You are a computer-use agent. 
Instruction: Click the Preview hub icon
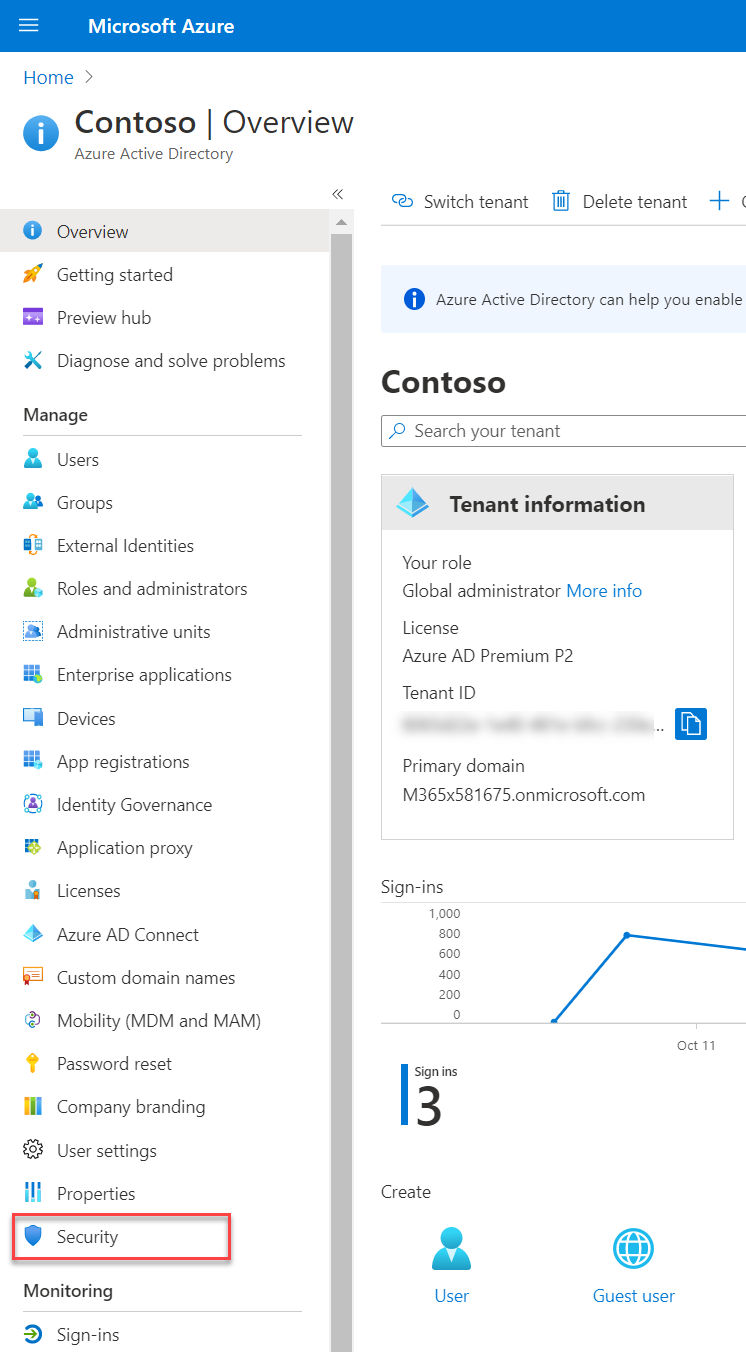click(x=33, y=317)
